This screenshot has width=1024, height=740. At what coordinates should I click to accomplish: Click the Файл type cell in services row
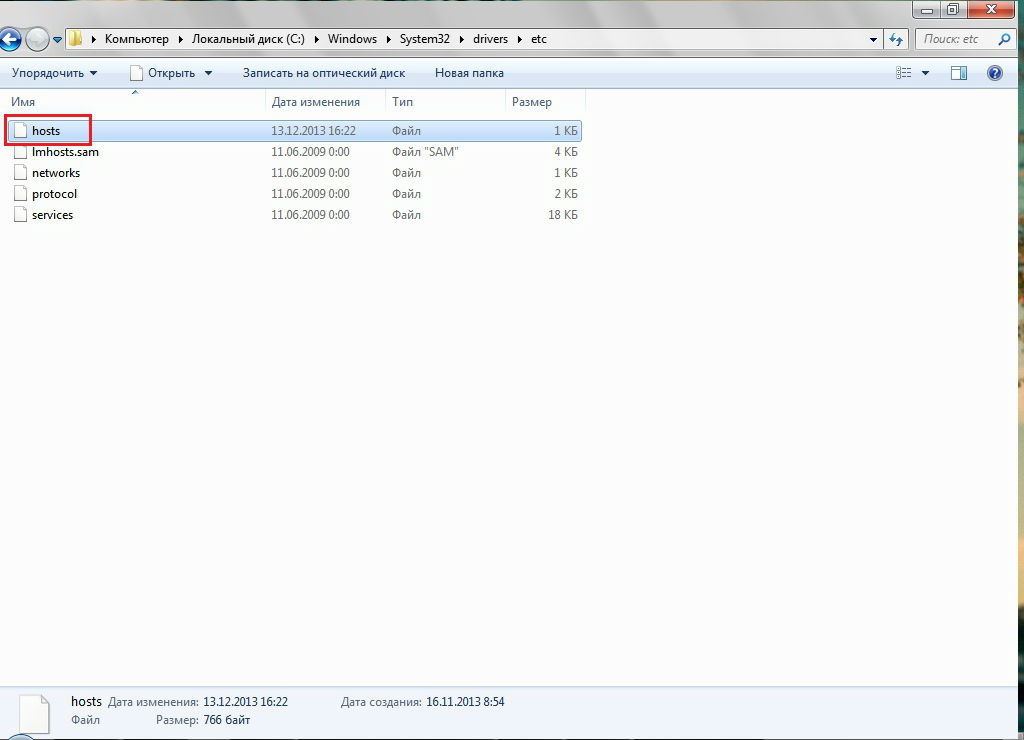(406, 215)
